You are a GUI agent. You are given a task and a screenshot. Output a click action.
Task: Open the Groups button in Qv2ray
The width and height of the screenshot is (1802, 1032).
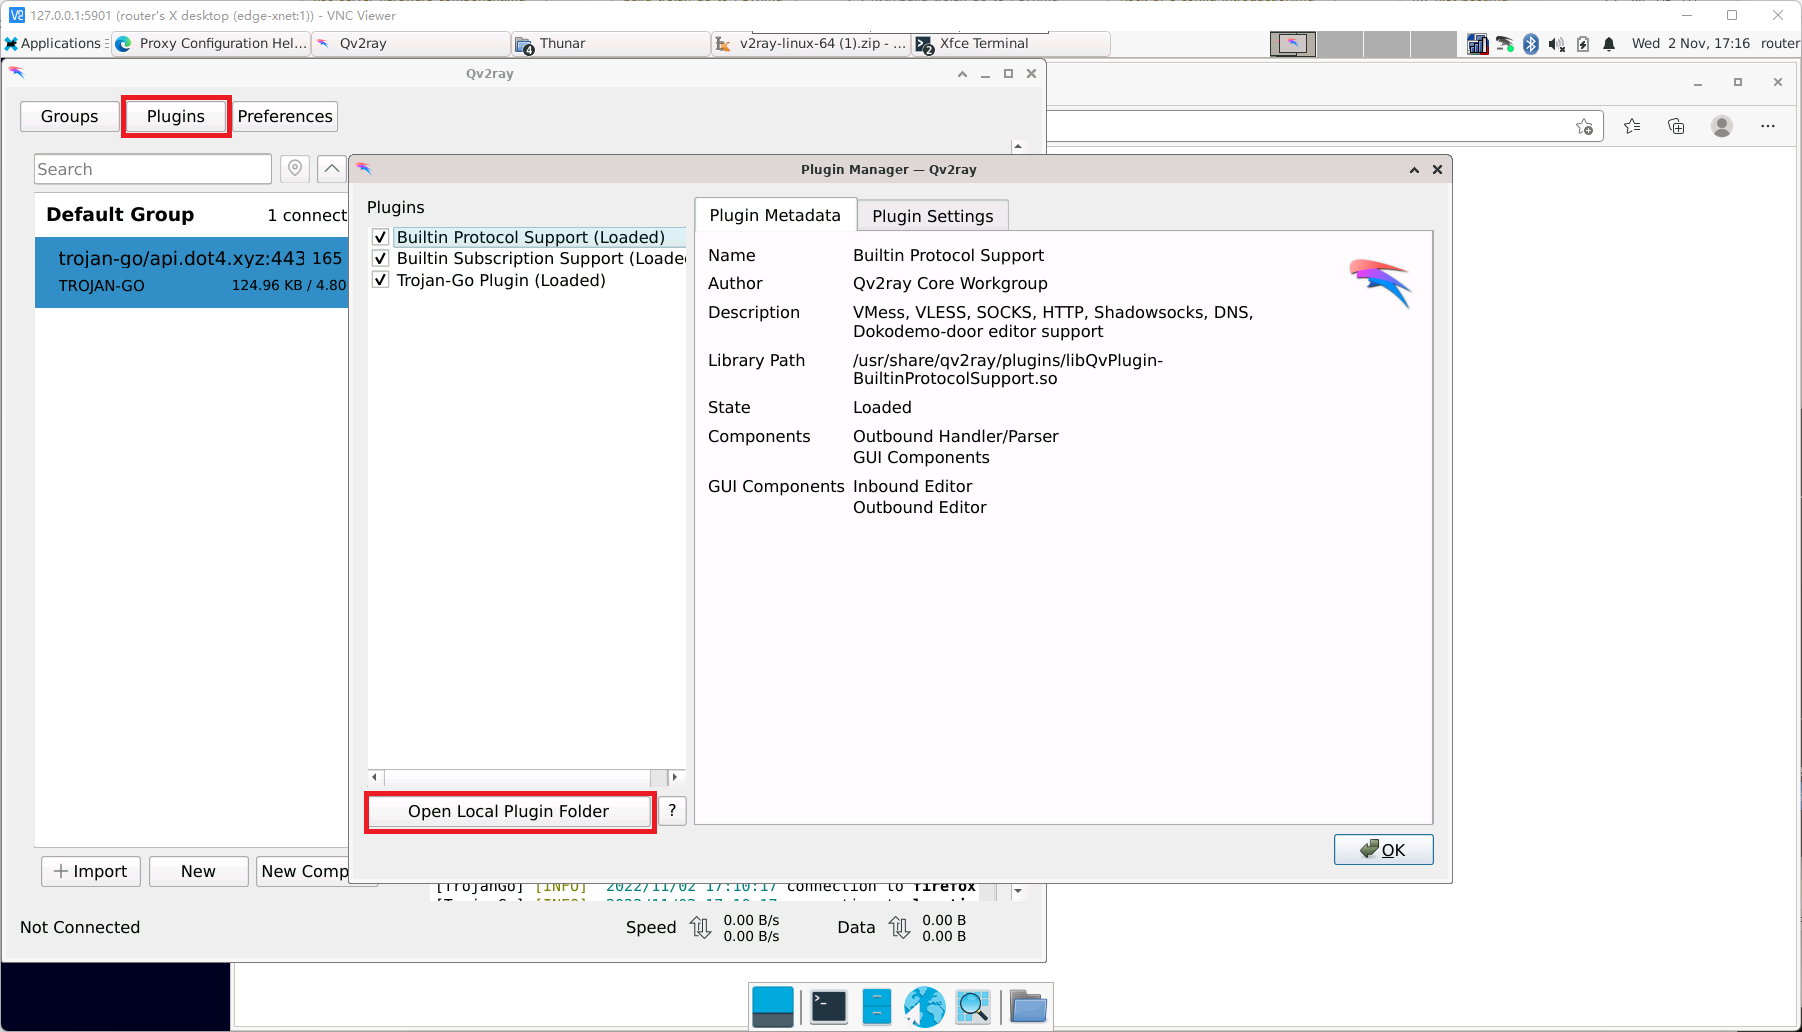click(70, 116)
